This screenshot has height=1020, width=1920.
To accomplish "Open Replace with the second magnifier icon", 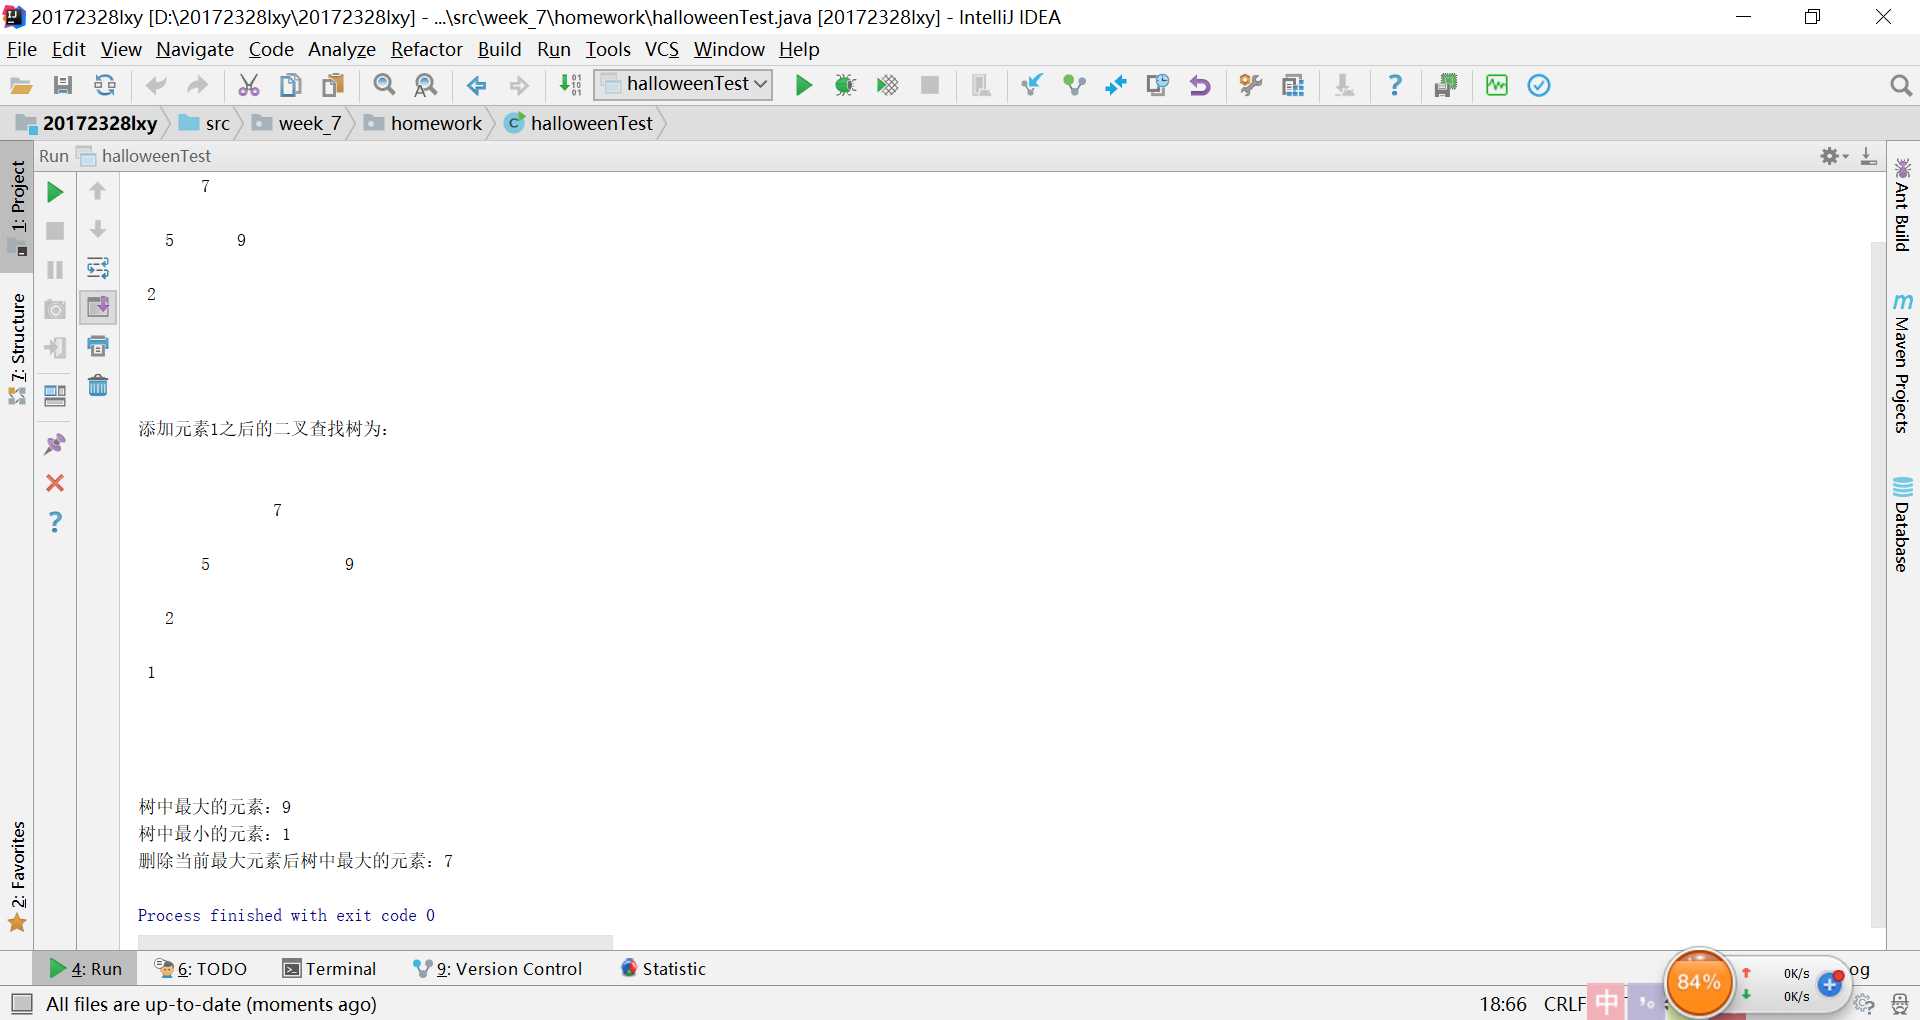I will pos(426,85).
